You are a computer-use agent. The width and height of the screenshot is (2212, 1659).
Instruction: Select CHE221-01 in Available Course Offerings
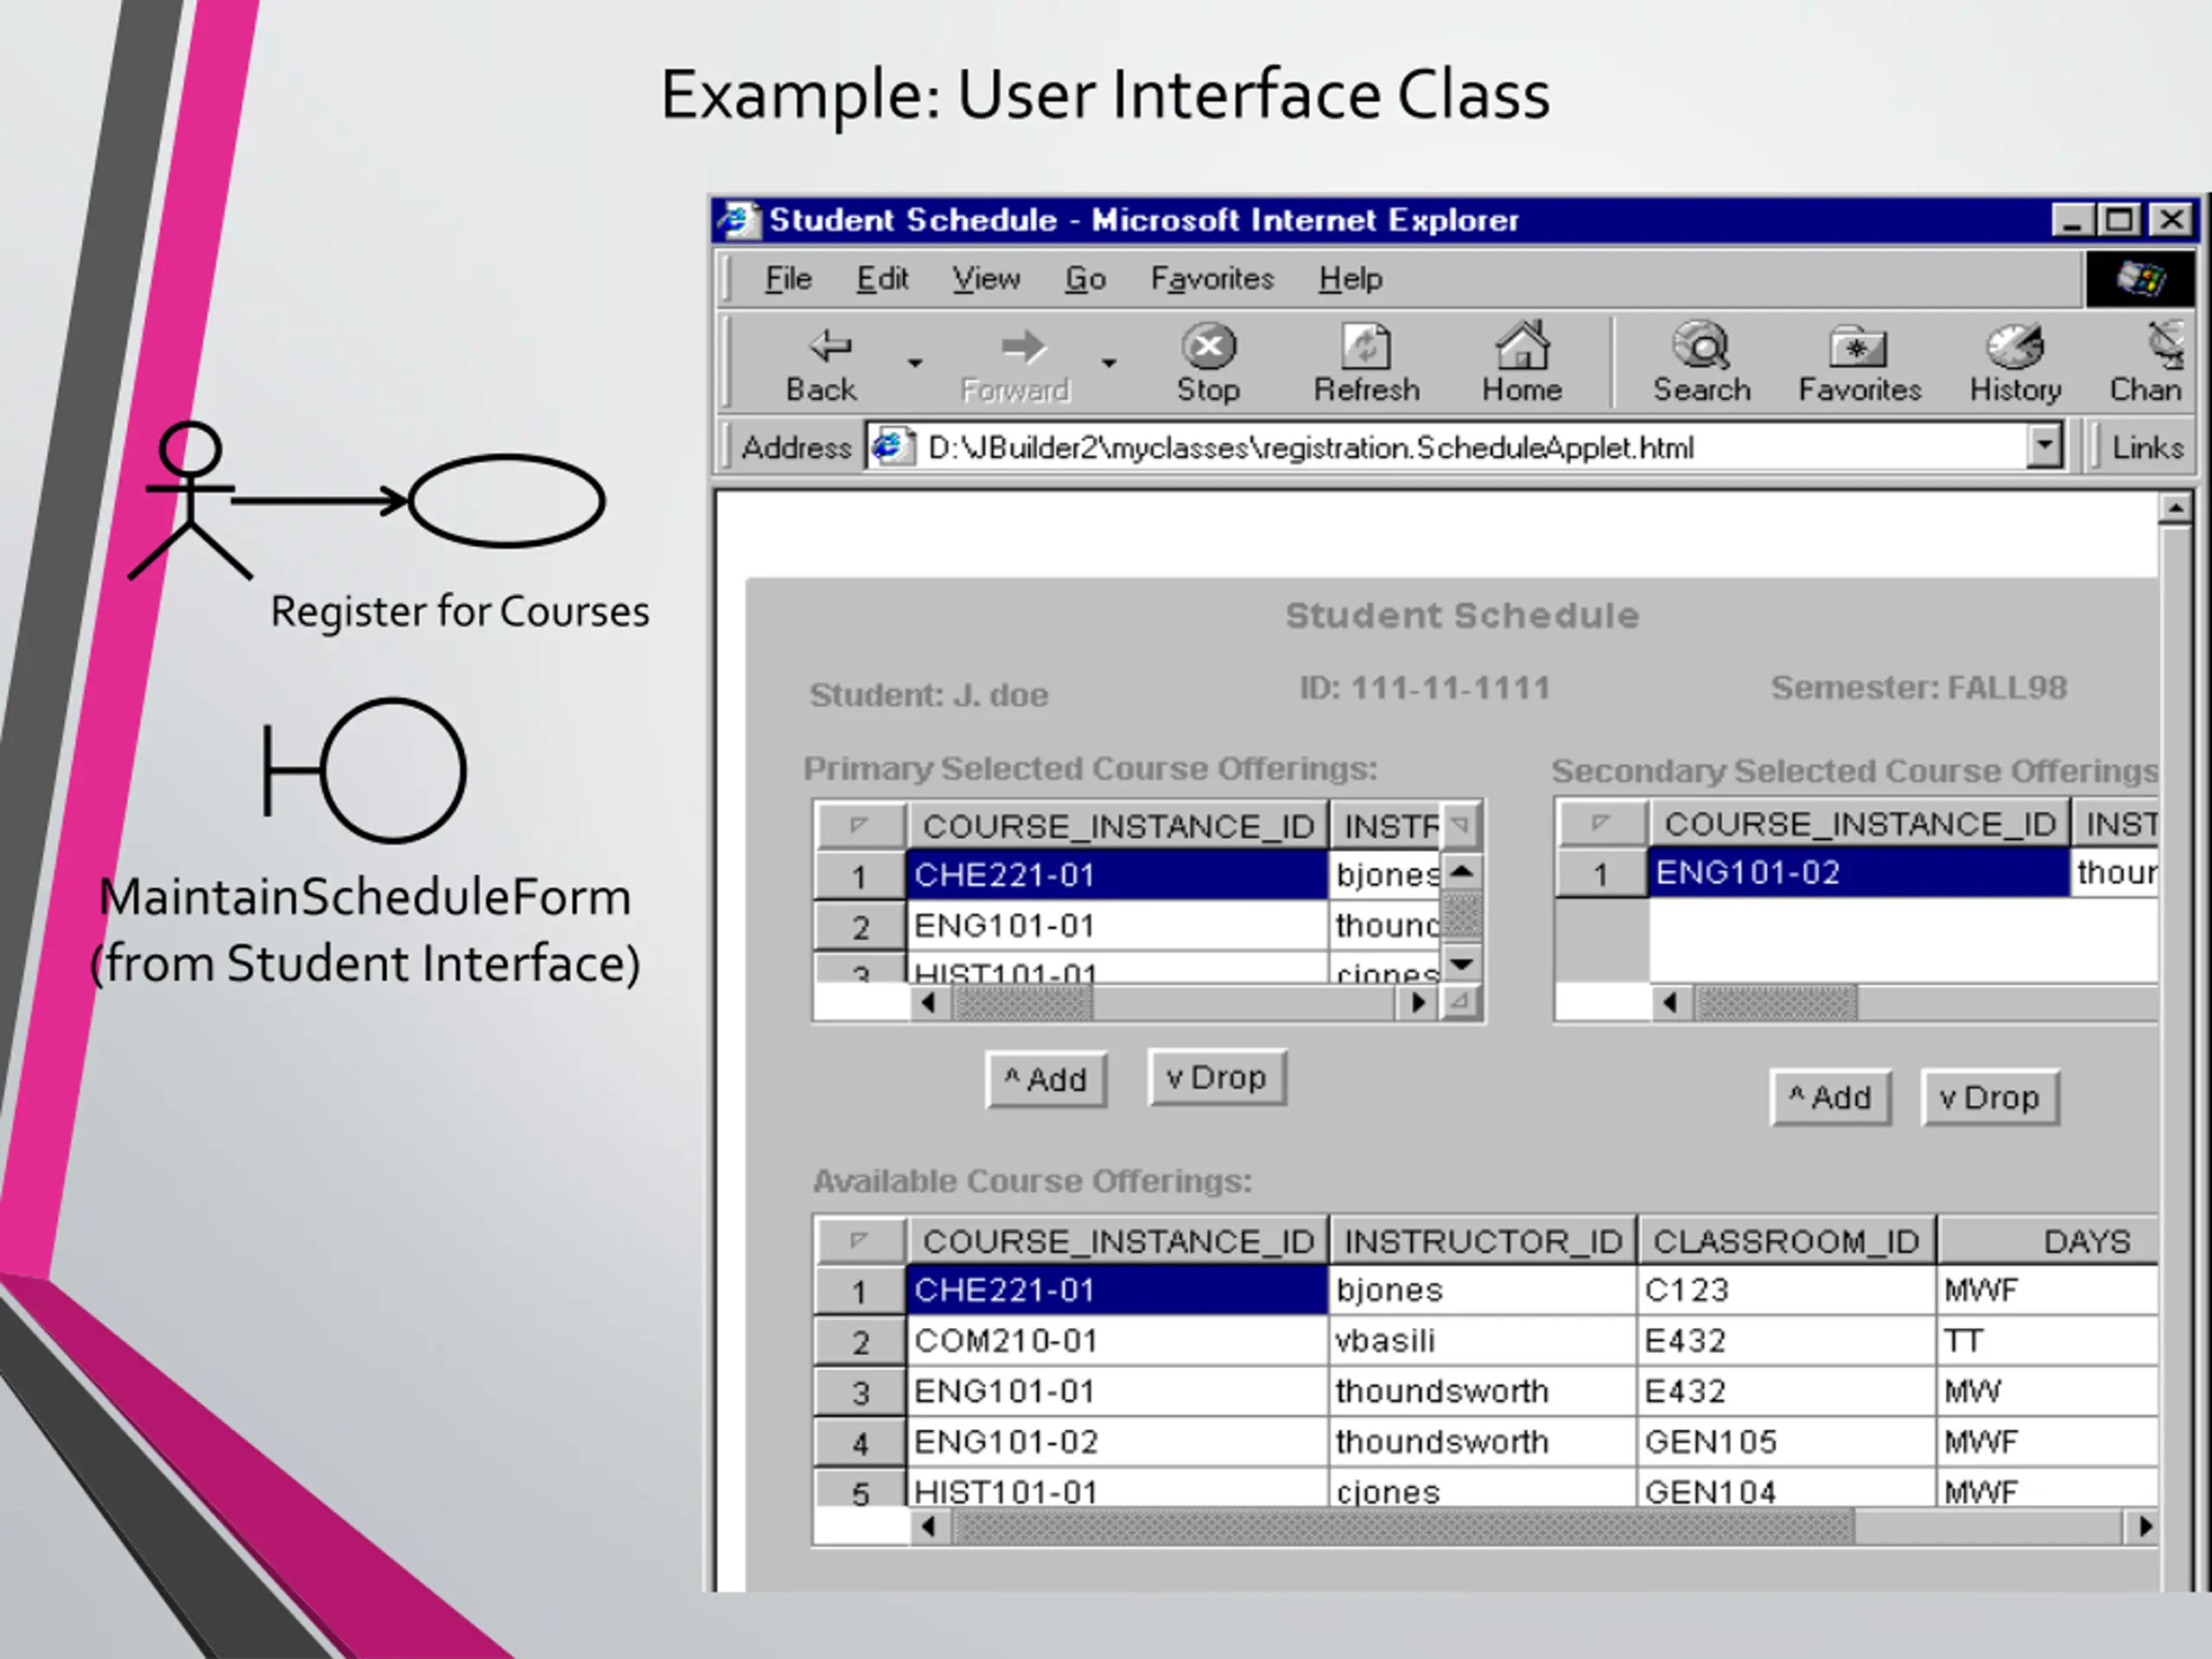(x=1117, y=1290)
